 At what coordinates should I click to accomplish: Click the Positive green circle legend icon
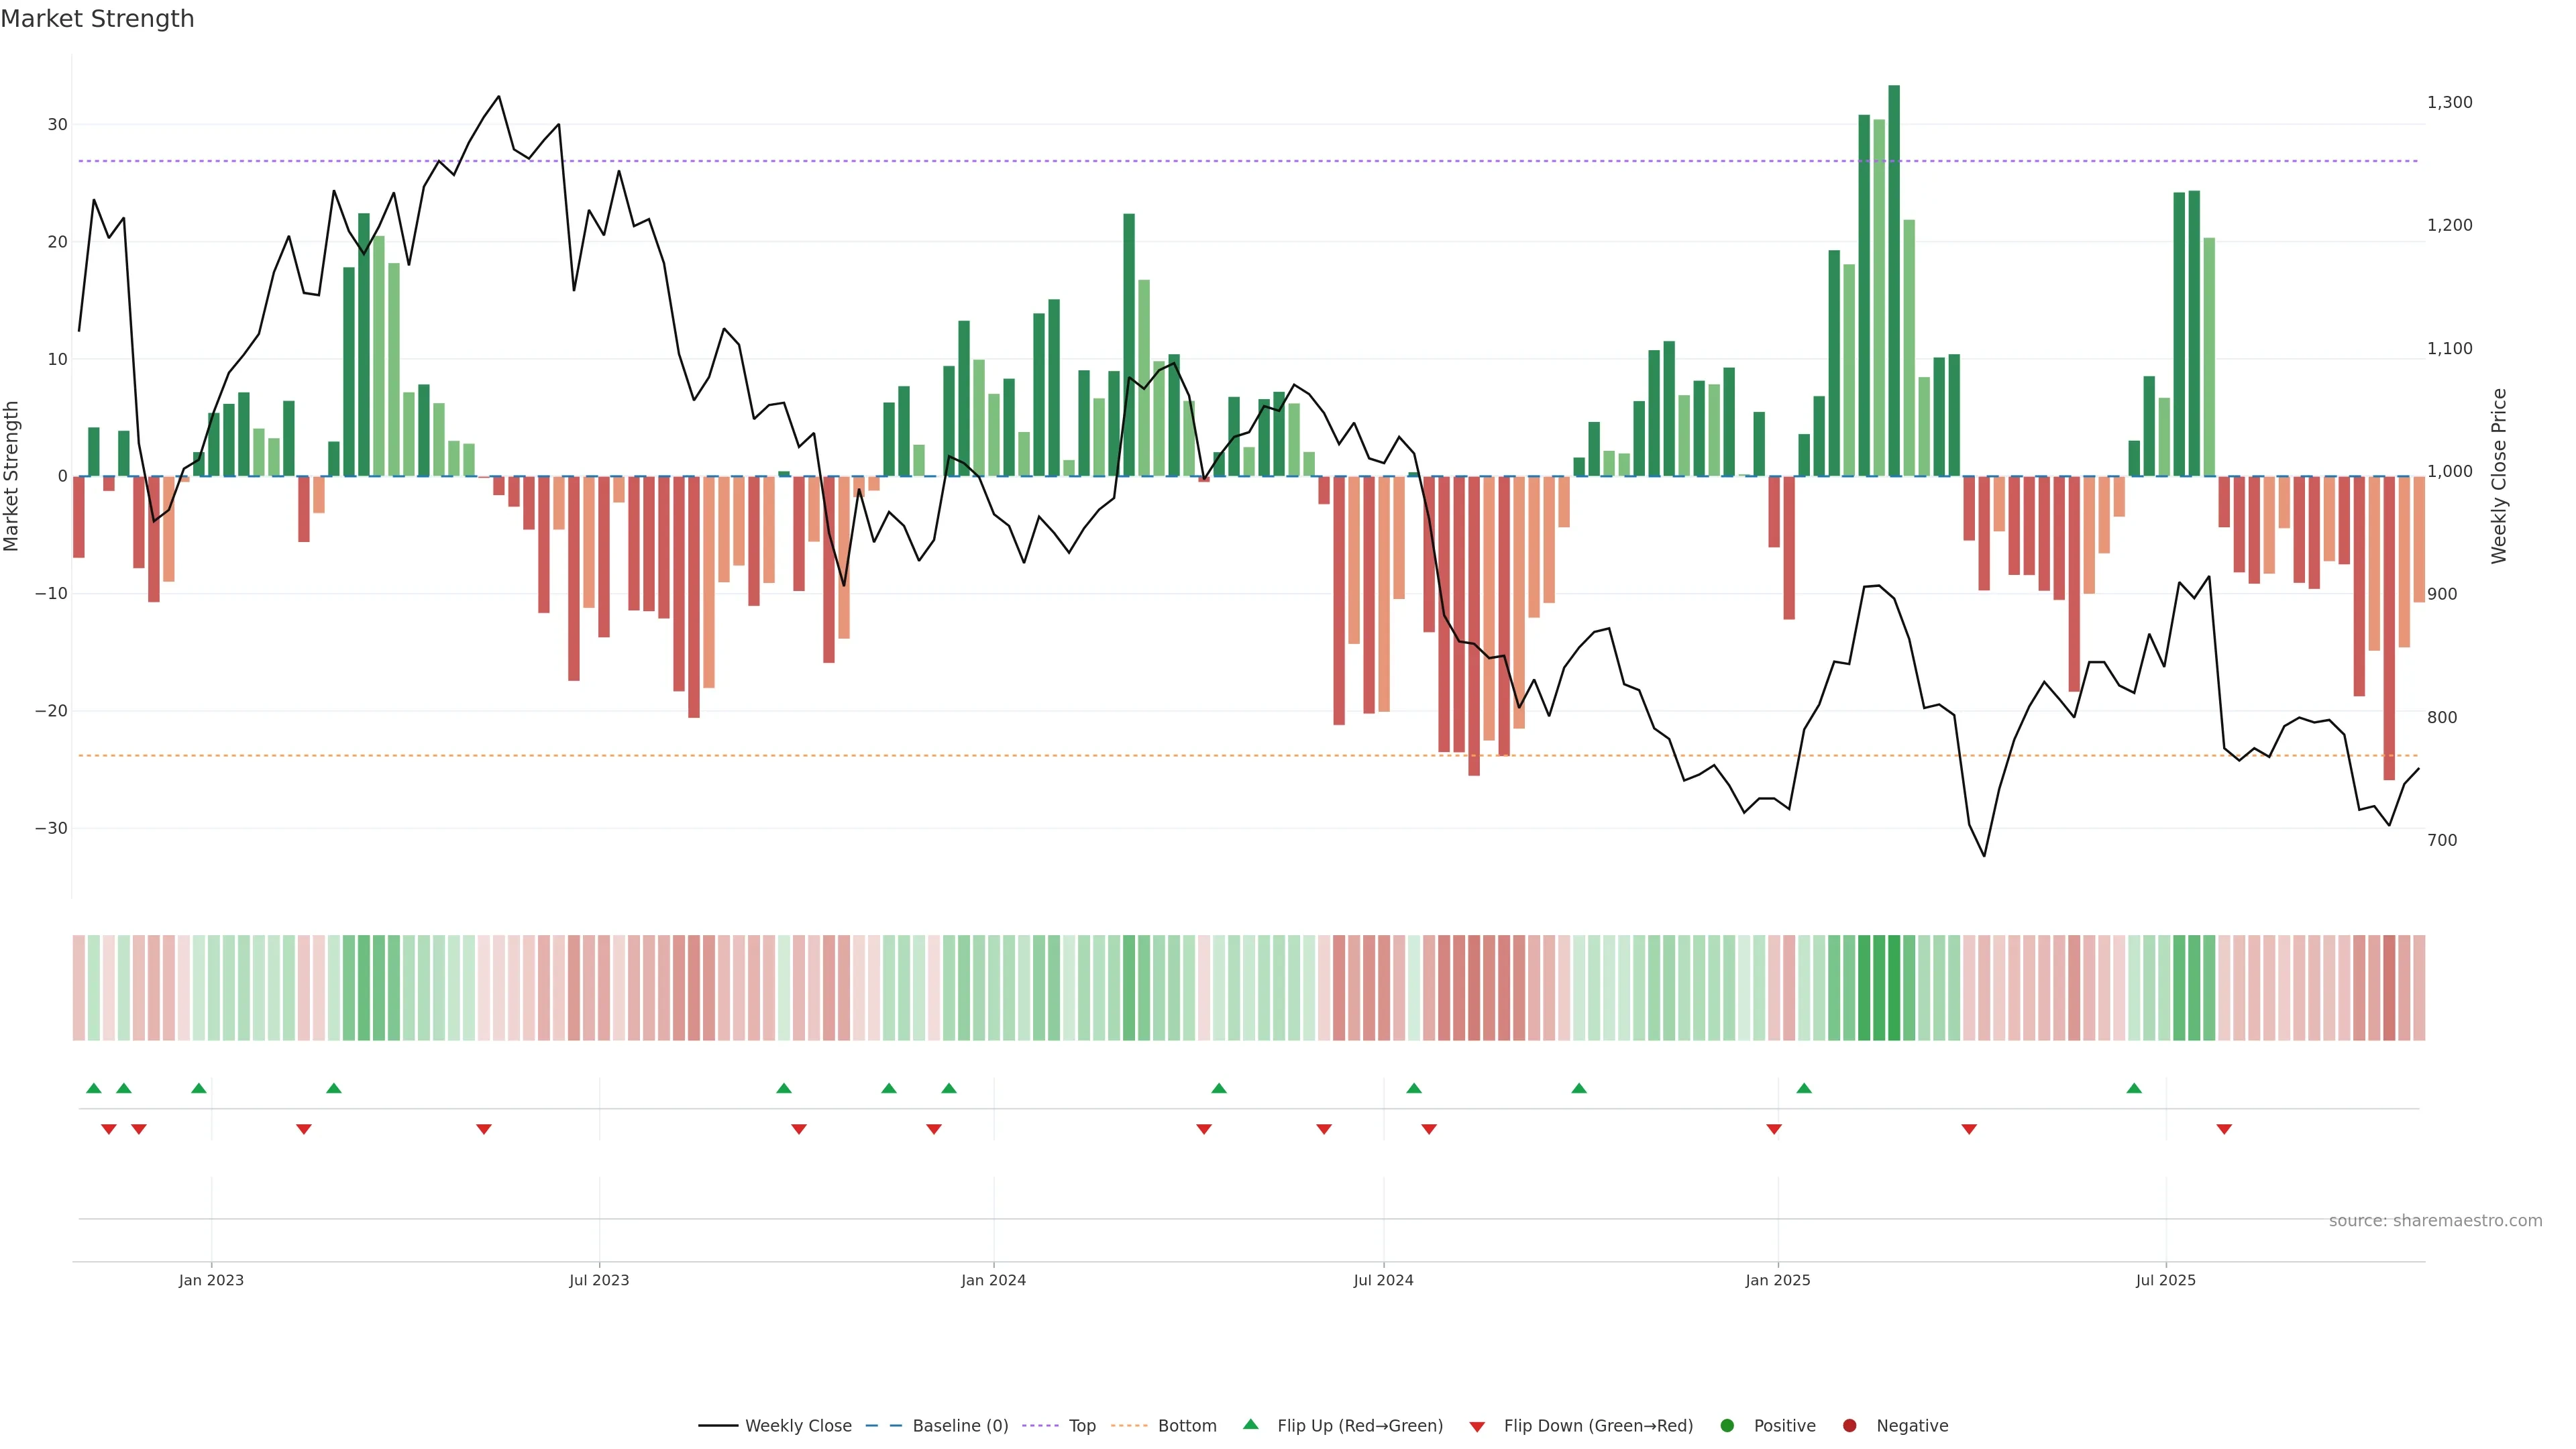click(1727, 1426)
